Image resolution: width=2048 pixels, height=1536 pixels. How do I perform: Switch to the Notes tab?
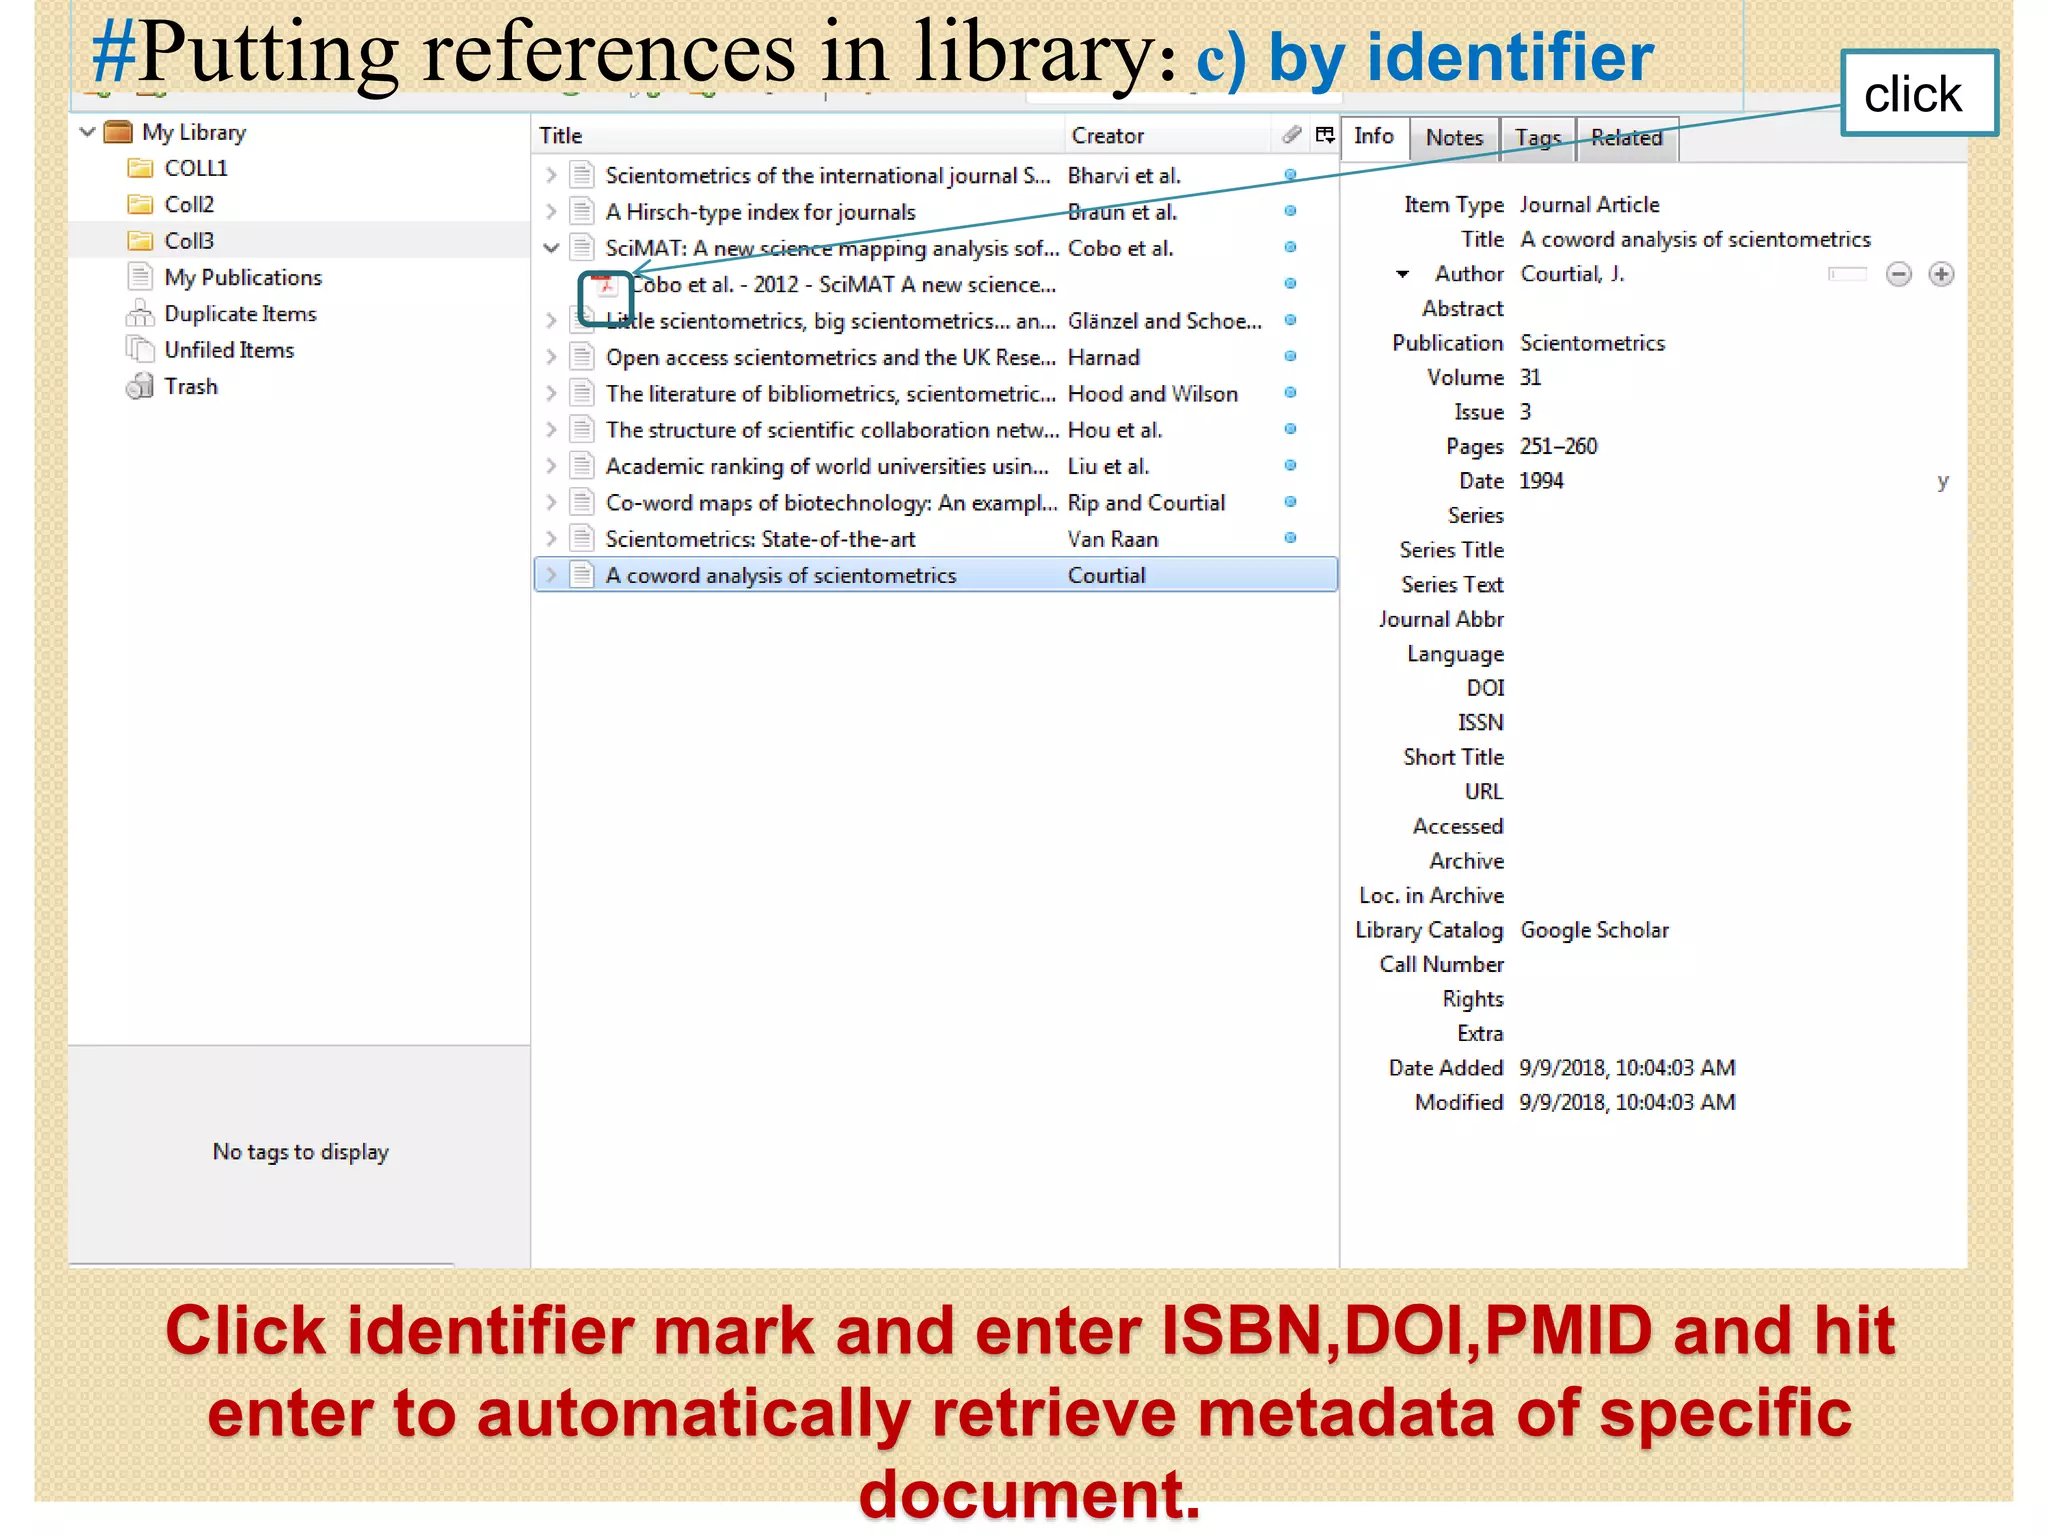[1455, 138]
